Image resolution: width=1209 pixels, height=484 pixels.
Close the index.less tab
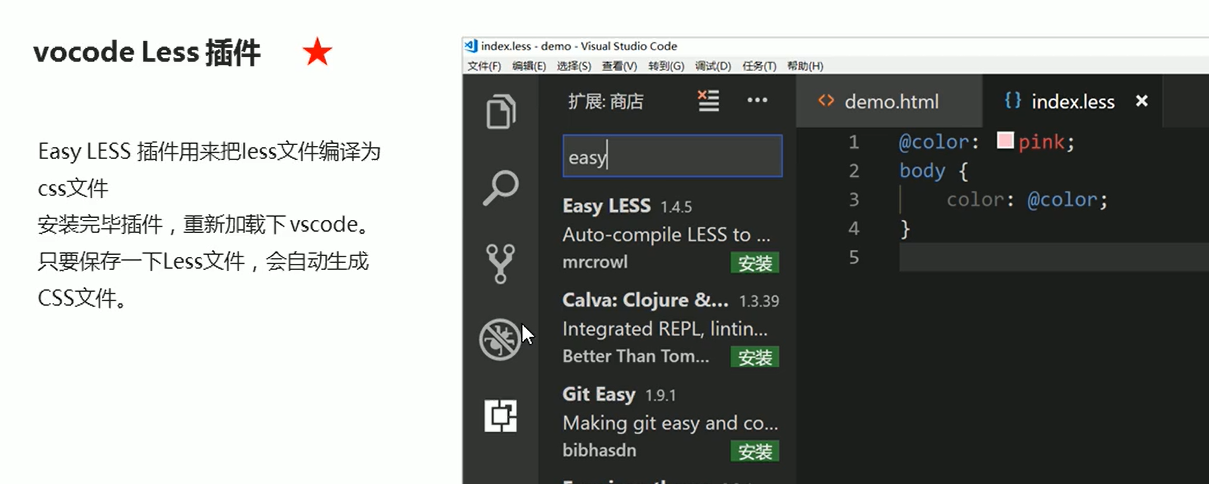(1142, 101)
